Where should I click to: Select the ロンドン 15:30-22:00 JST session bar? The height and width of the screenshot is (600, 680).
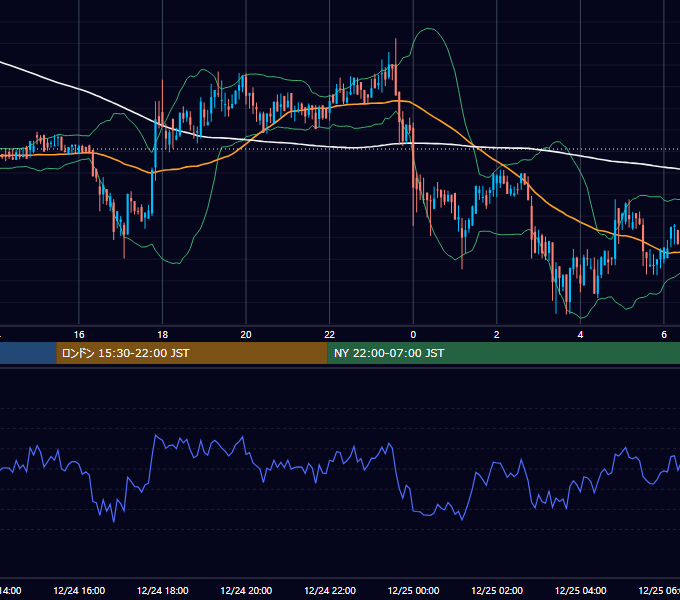[x=192, y=353]
